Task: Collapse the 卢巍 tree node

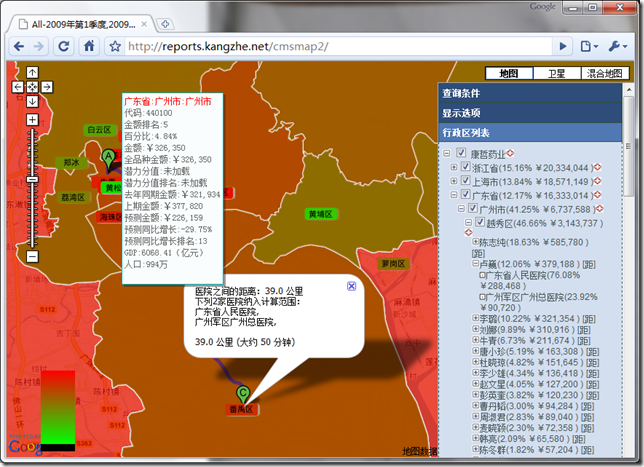Action: point(476,264)
